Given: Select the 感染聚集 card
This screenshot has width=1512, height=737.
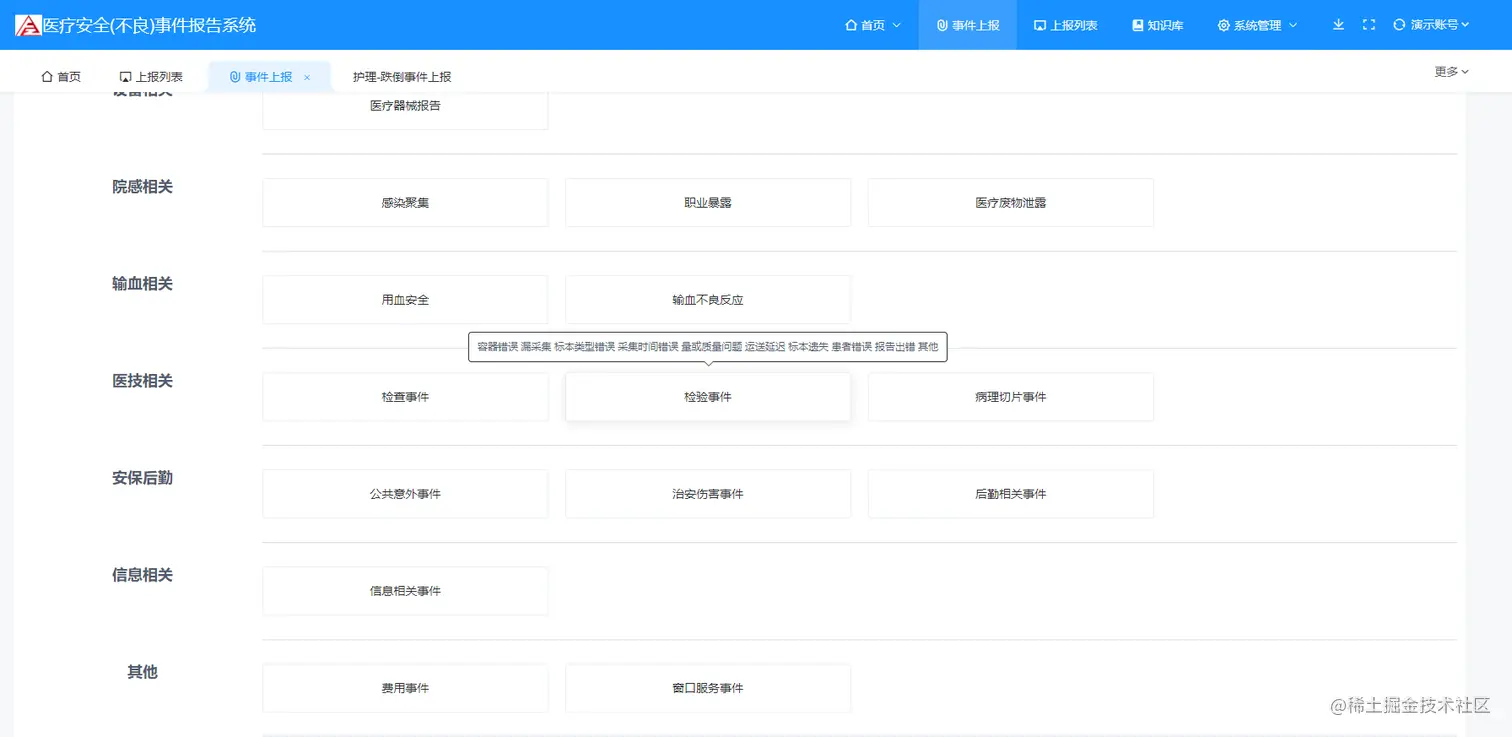Looking at the screenshot, I should click(405, 203).
